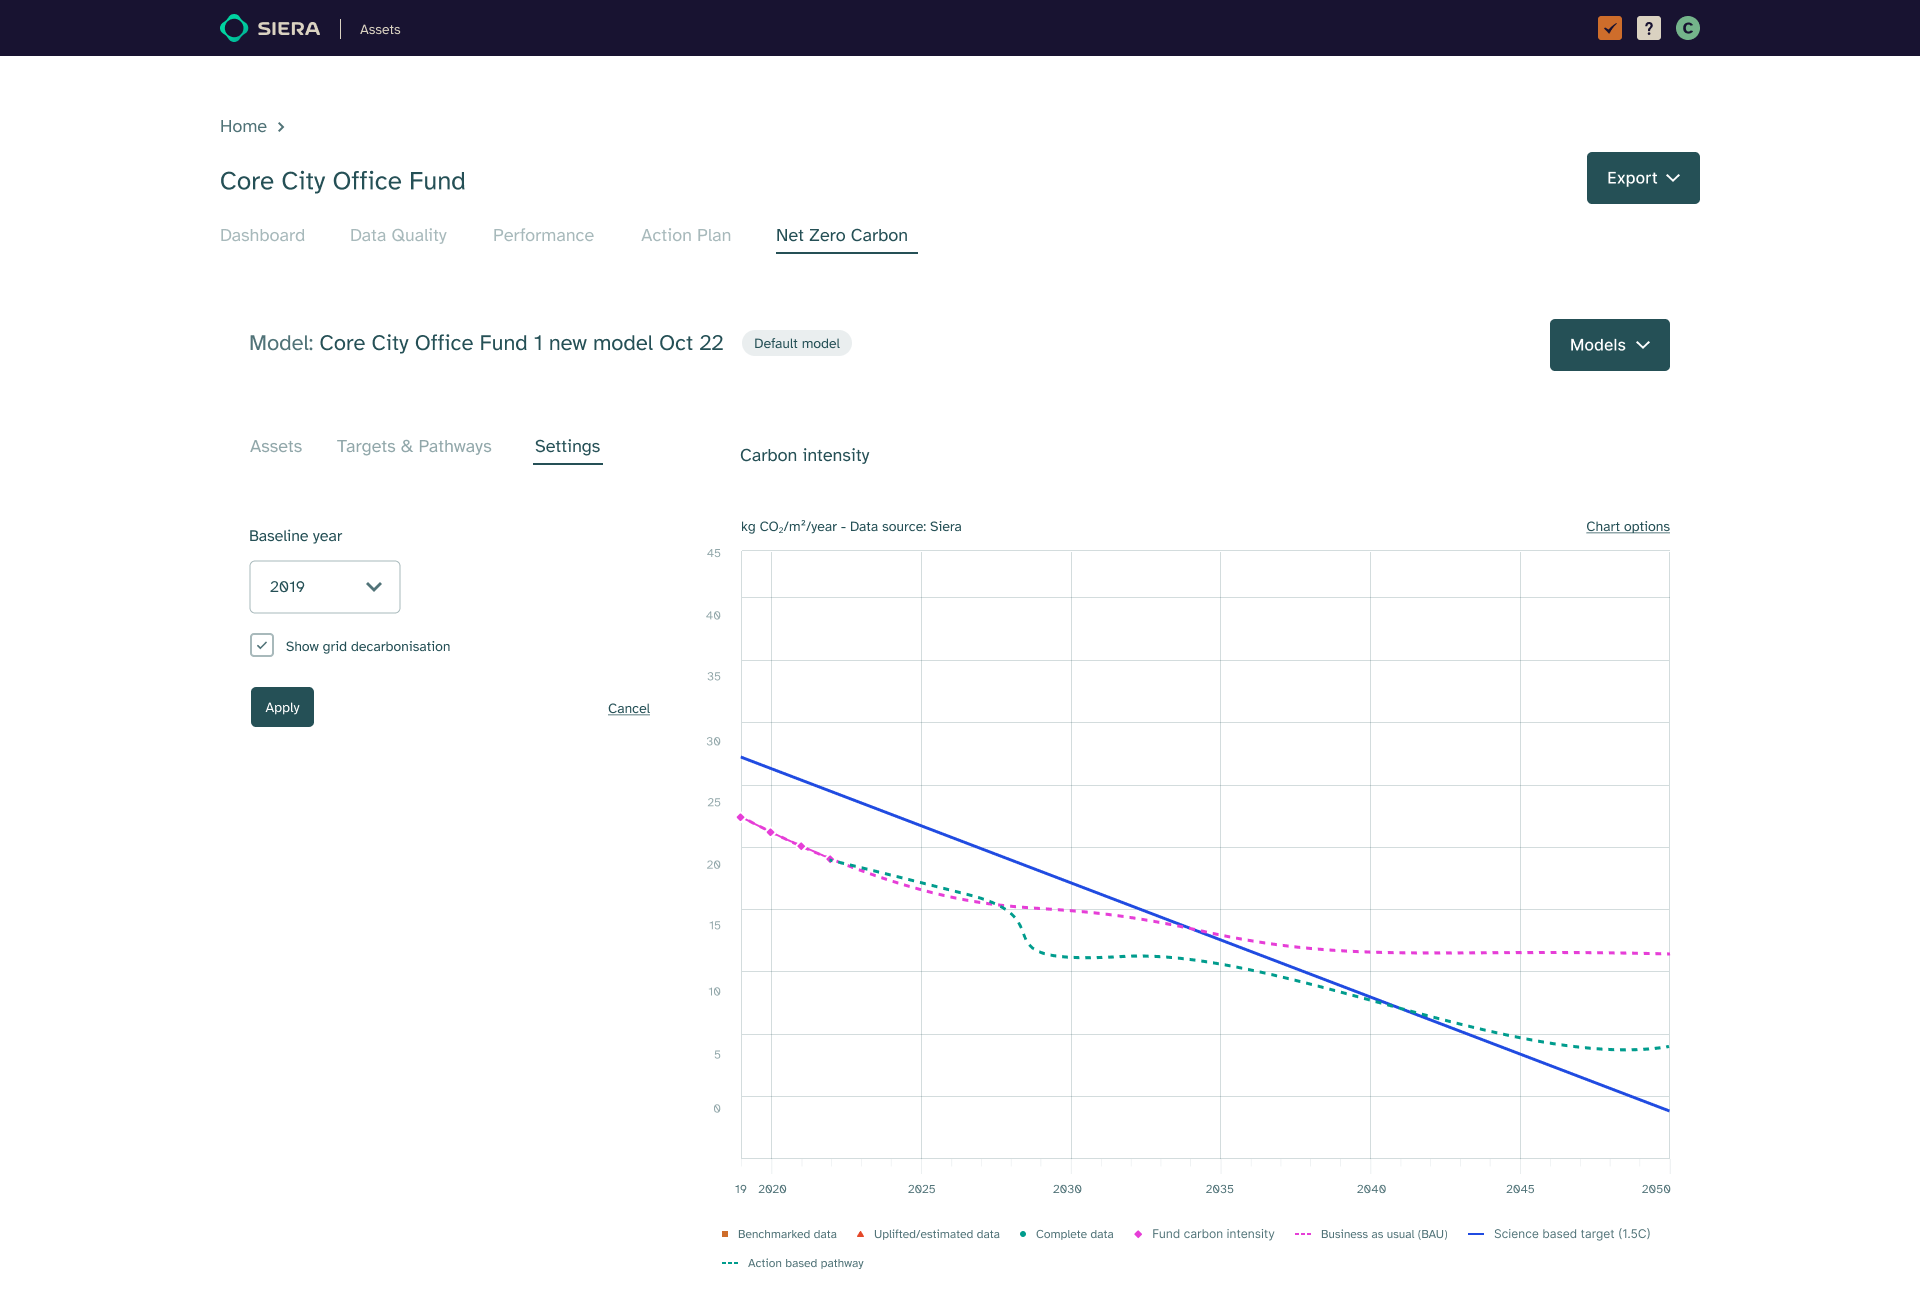Open the Baseline year 2019 dropdown

click(324, 587)
